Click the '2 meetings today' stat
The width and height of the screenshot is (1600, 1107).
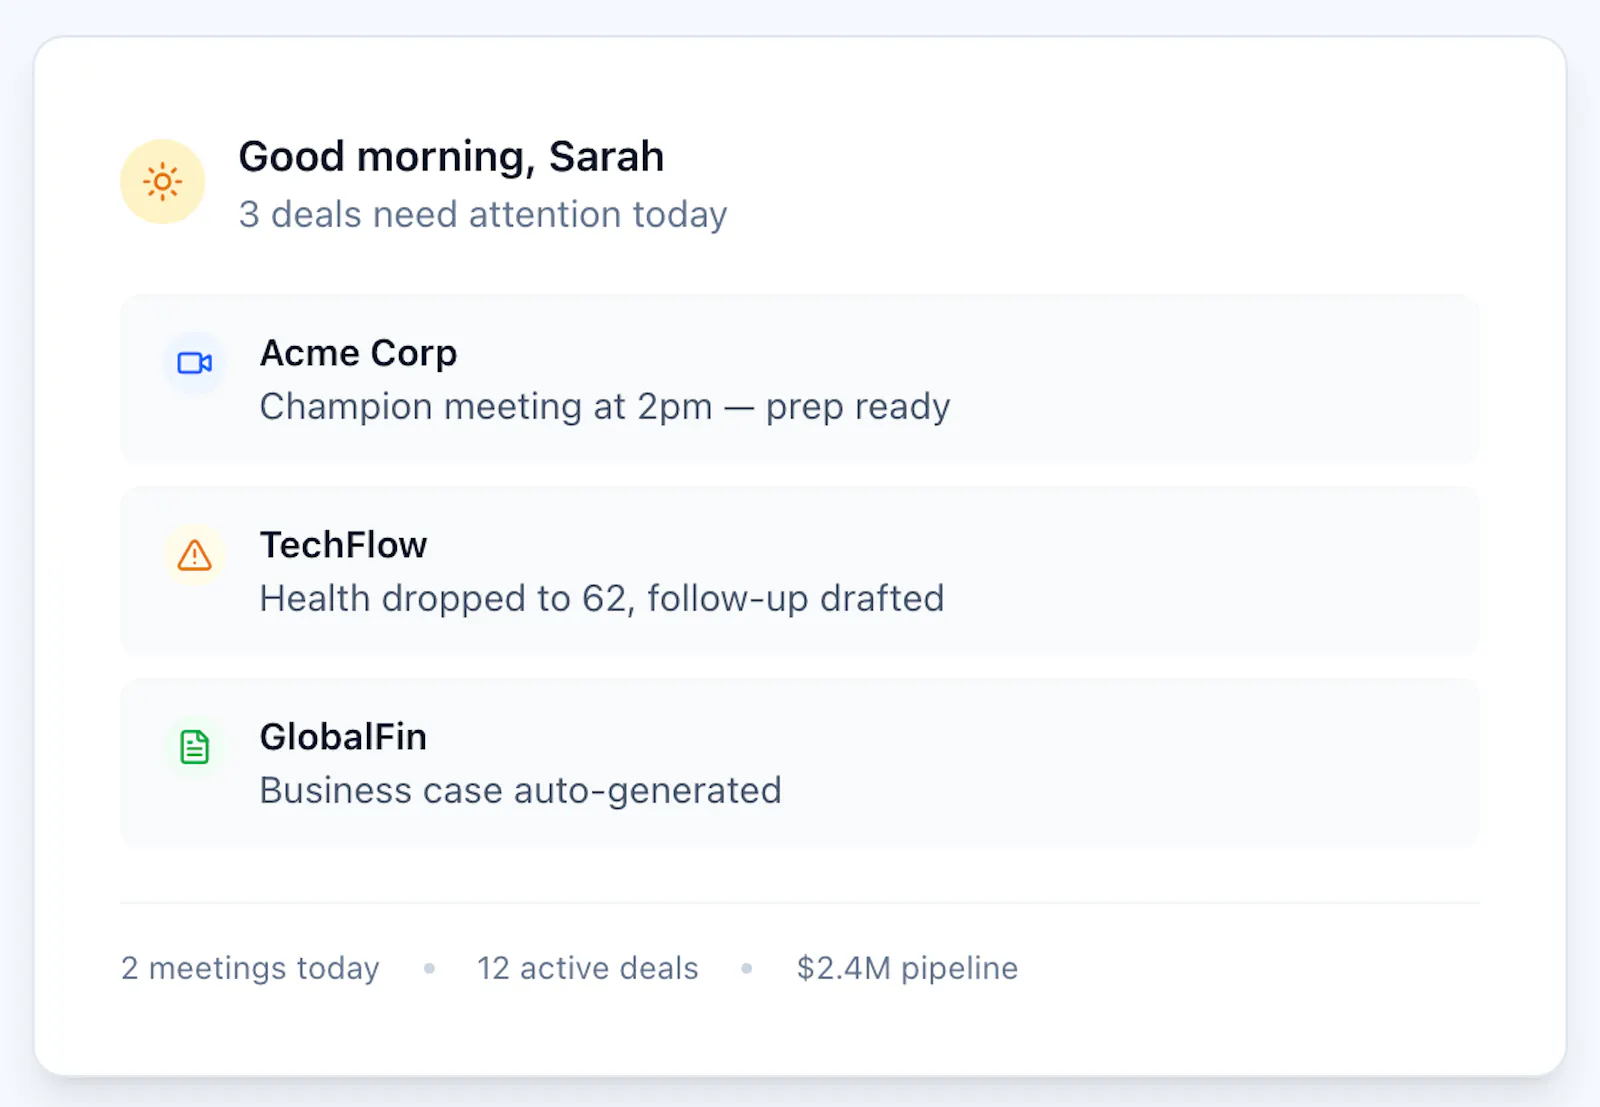point(250,968)
